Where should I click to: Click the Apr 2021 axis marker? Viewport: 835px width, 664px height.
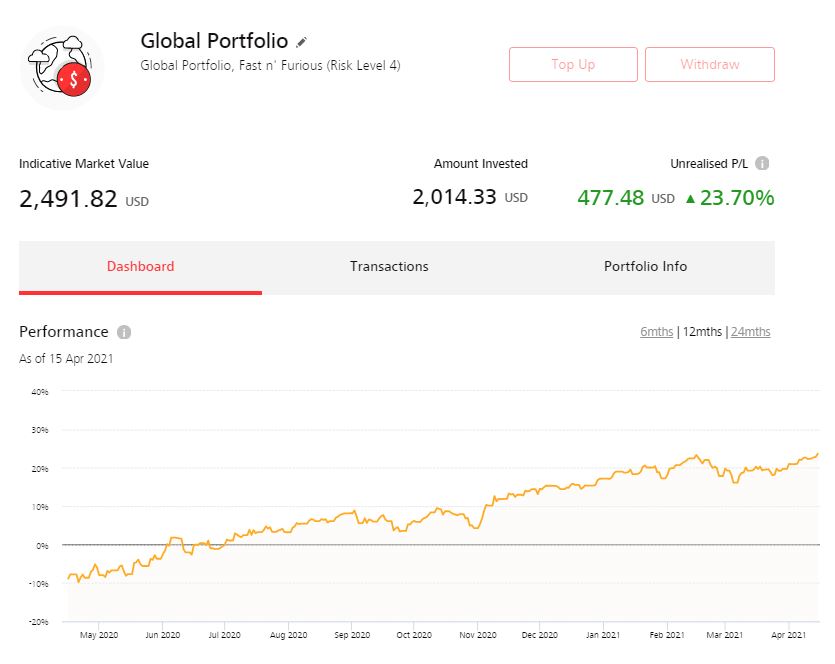(x=789, y=635)
